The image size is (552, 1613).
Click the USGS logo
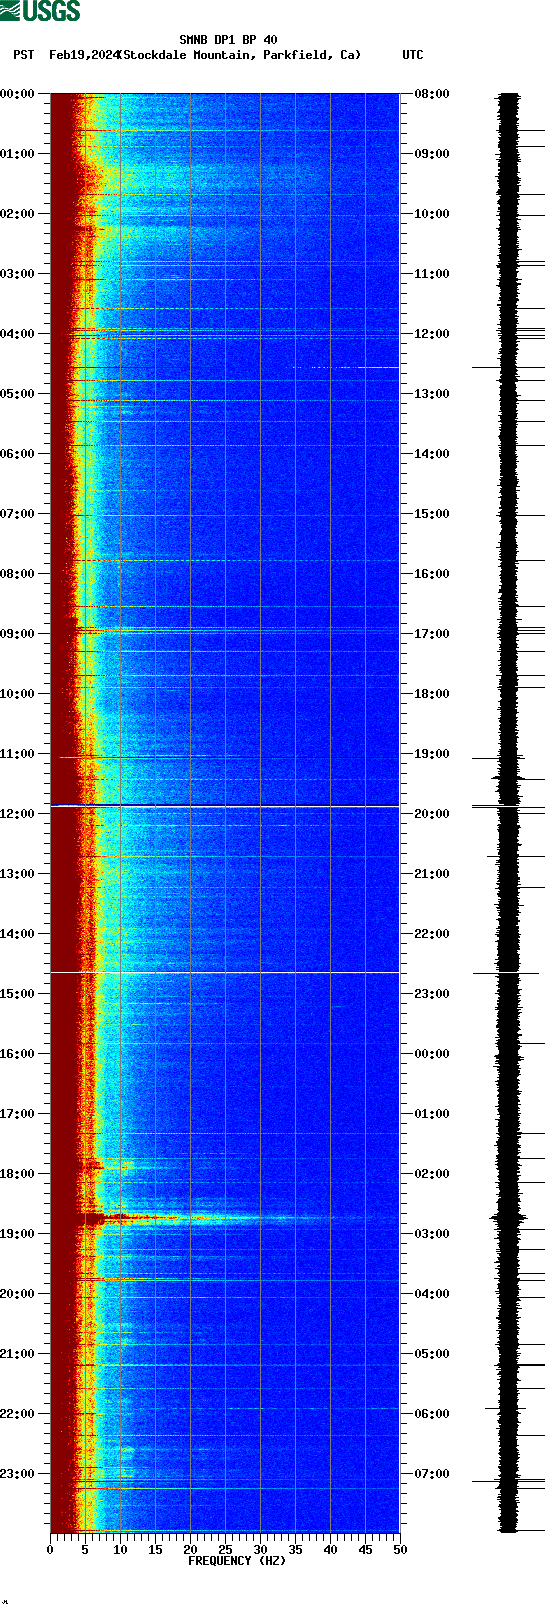pos(40,11)
